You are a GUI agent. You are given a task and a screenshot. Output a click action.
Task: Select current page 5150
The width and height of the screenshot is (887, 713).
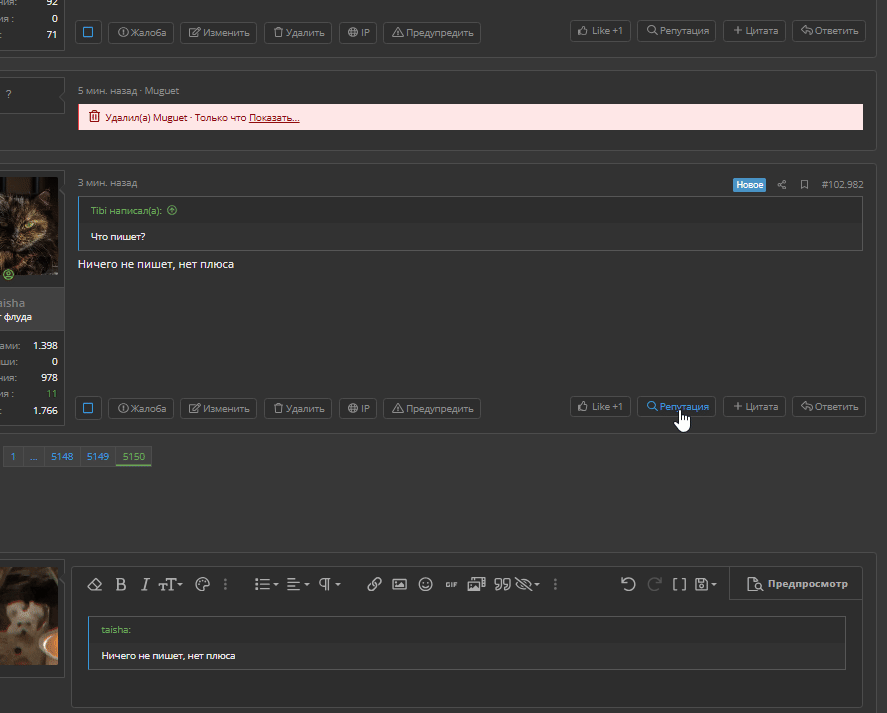134,457
